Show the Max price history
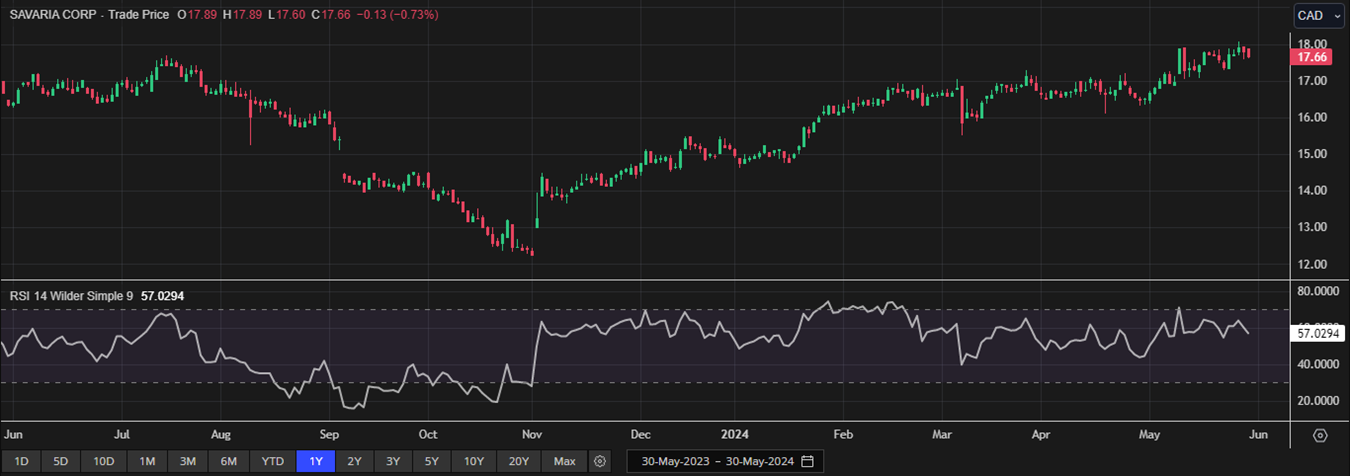 pos(564,461)
